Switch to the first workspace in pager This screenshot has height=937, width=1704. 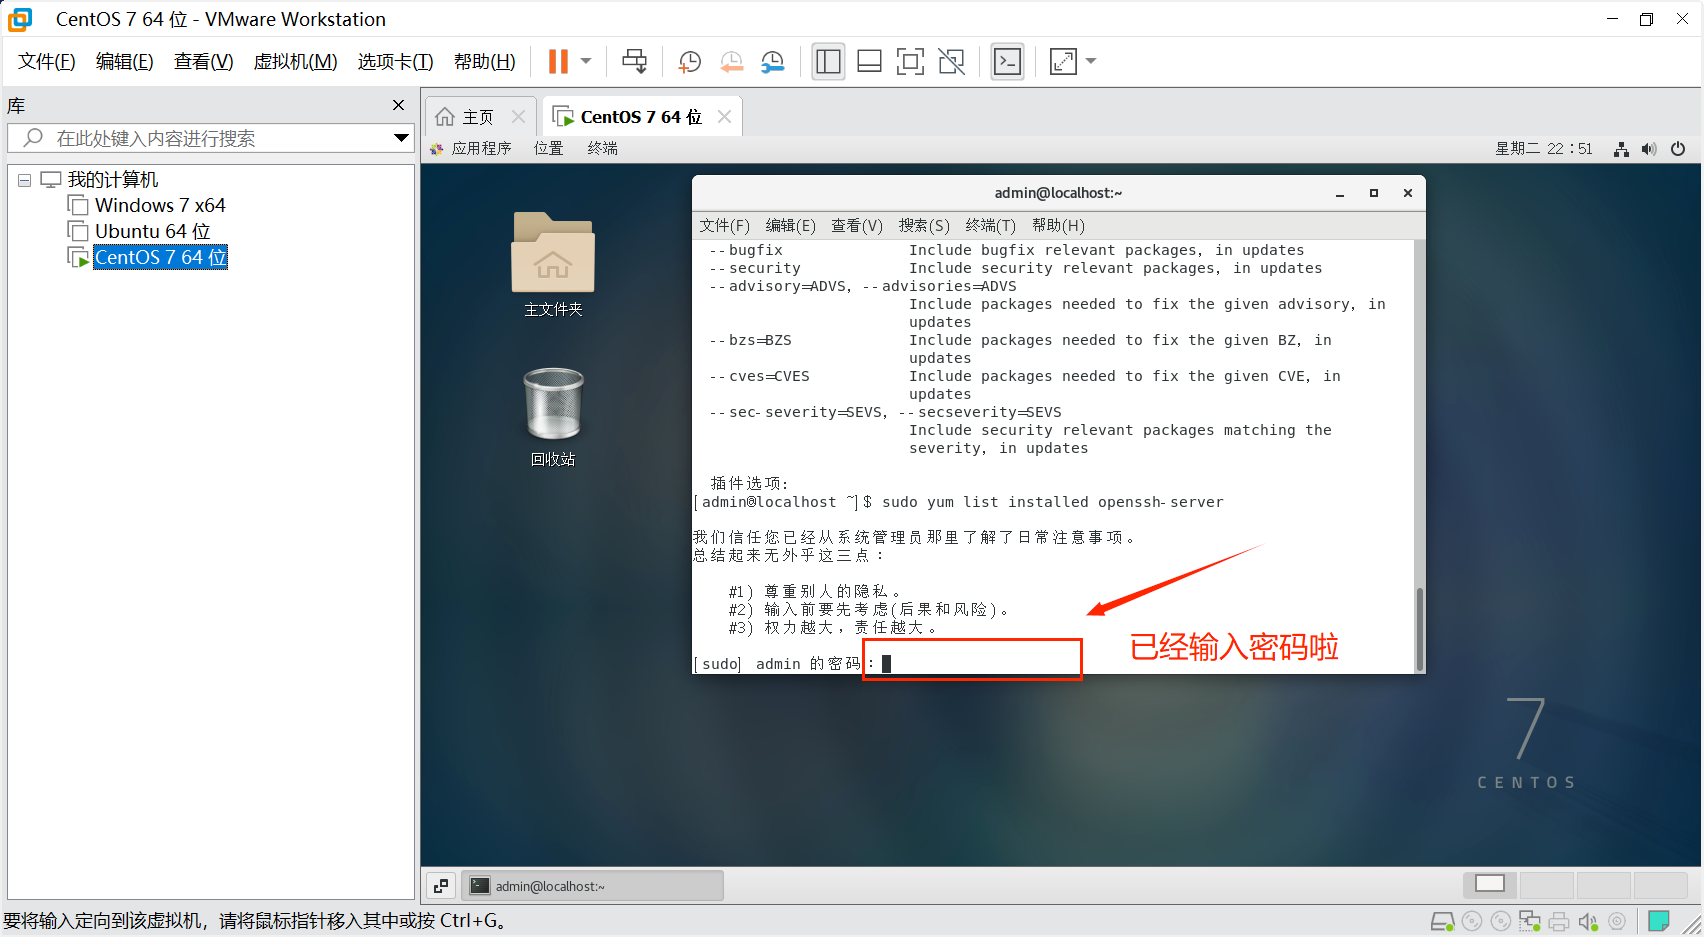coord(1490,885)
